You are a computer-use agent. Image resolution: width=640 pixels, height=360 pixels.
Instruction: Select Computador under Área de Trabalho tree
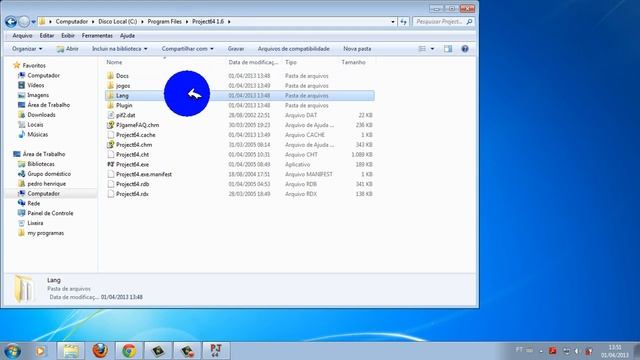click(x=43, y=193)
